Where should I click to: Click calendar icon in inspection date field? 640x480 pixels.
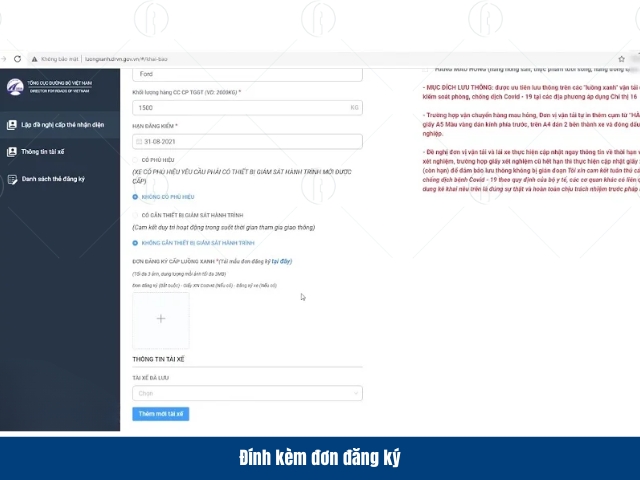[139, 142]
